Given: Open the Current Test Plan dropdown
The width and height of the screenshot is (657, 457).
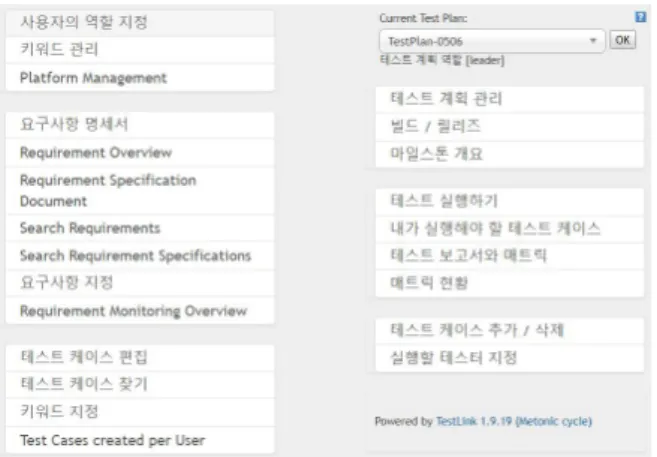Looking at the screenshot, I should 492,41.
